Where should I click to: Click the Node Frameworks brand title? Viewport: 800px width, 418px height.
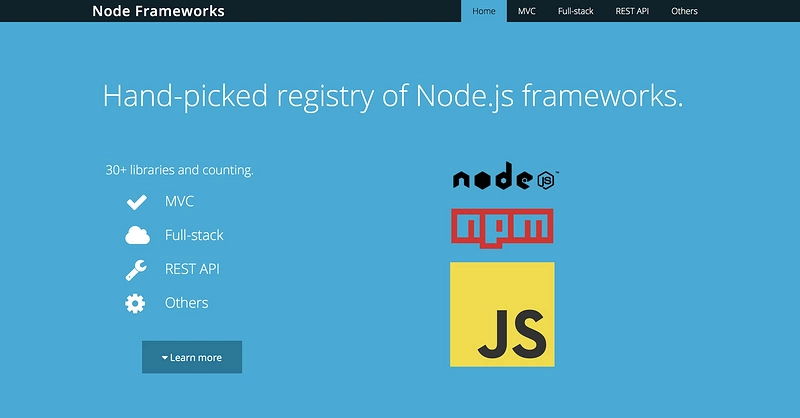pyautogui.click(x=158, y=11)
